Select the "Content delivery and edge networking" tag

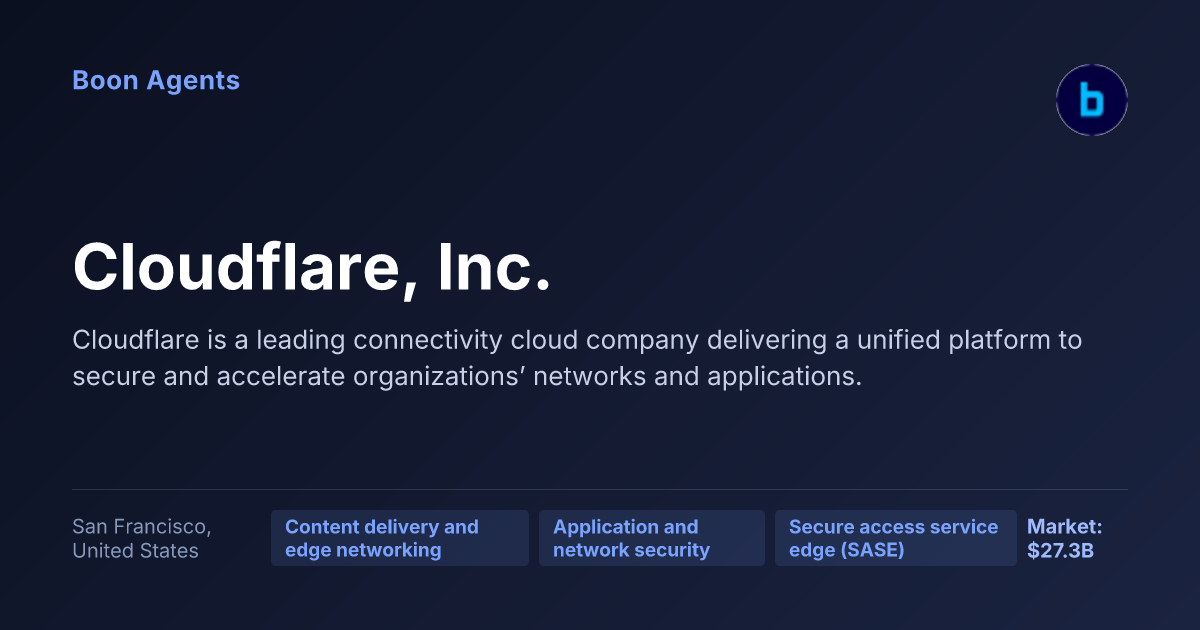pos(400,538)
